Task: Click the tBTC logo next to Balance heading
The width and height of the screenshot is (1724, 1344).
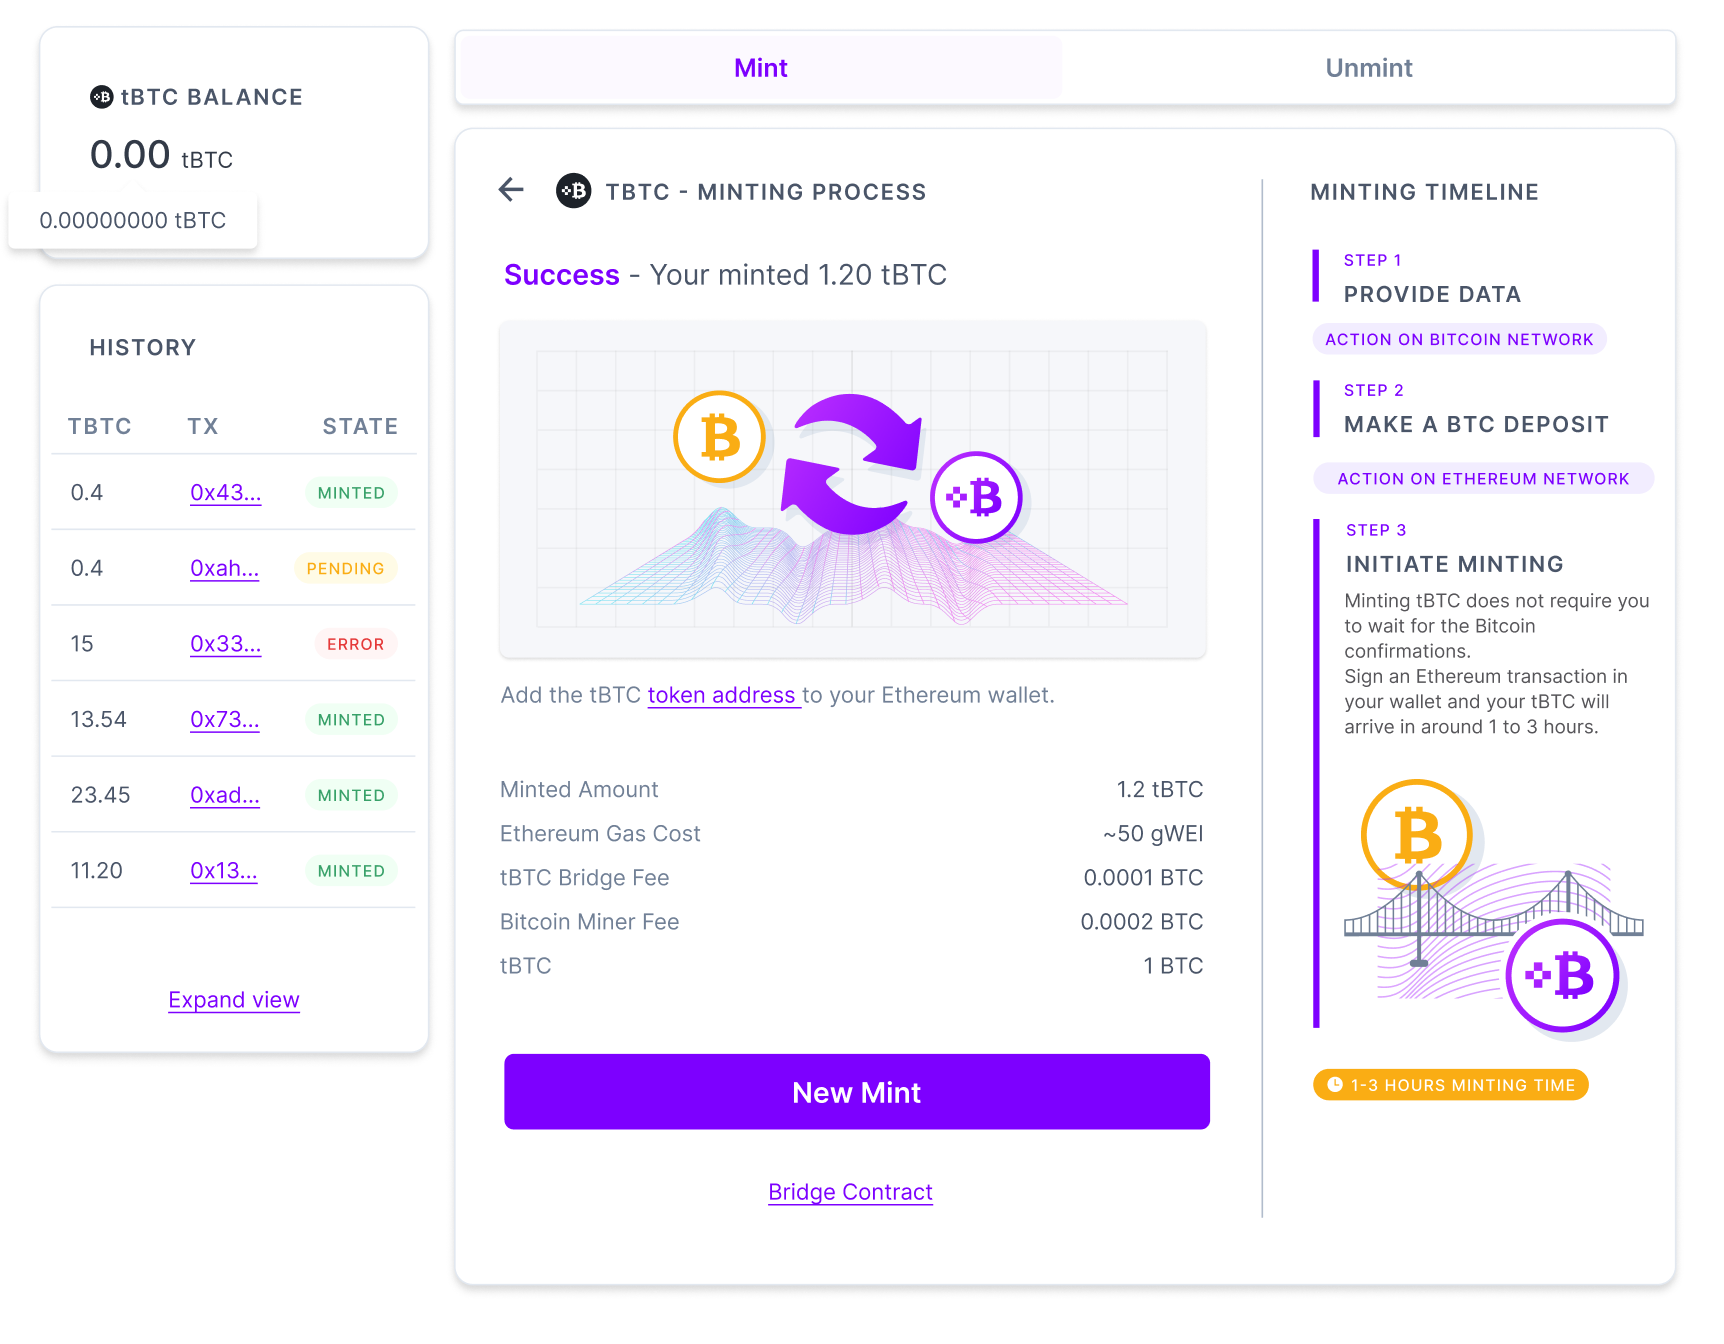Action: click(101, 97)
